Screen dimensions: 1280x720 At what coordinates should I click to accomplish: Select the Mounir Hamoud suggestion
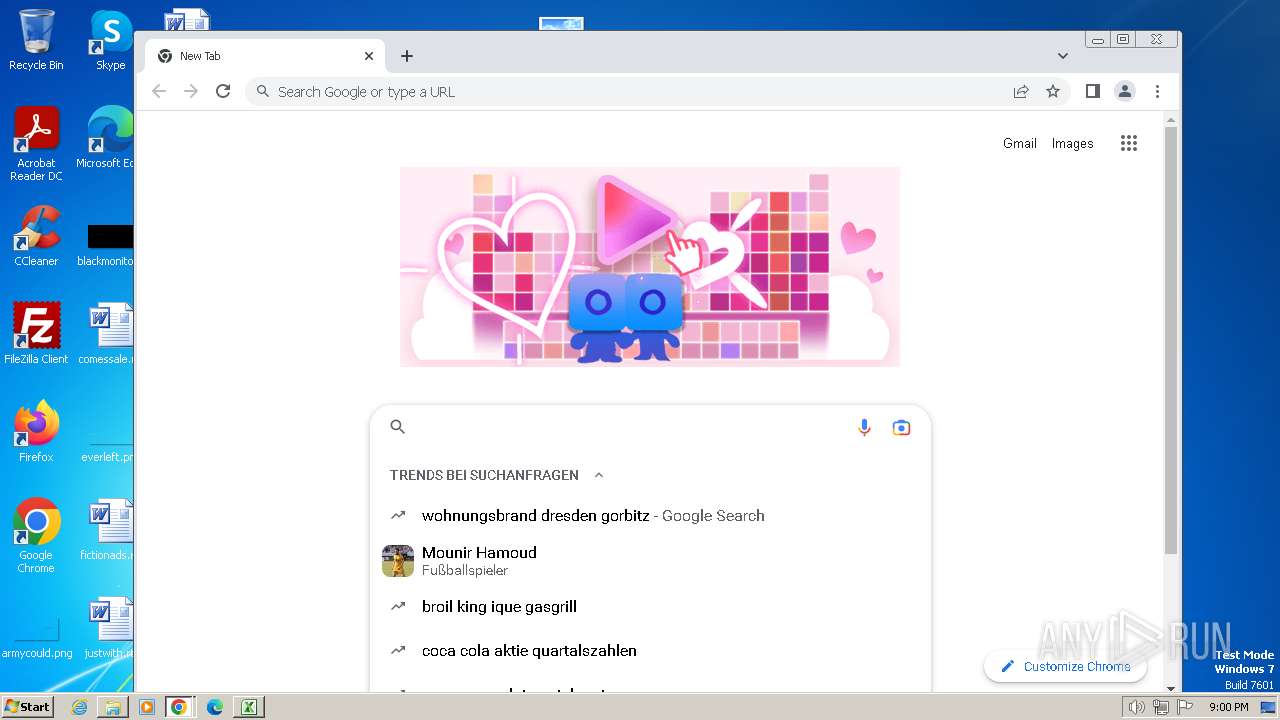point(650,560)
